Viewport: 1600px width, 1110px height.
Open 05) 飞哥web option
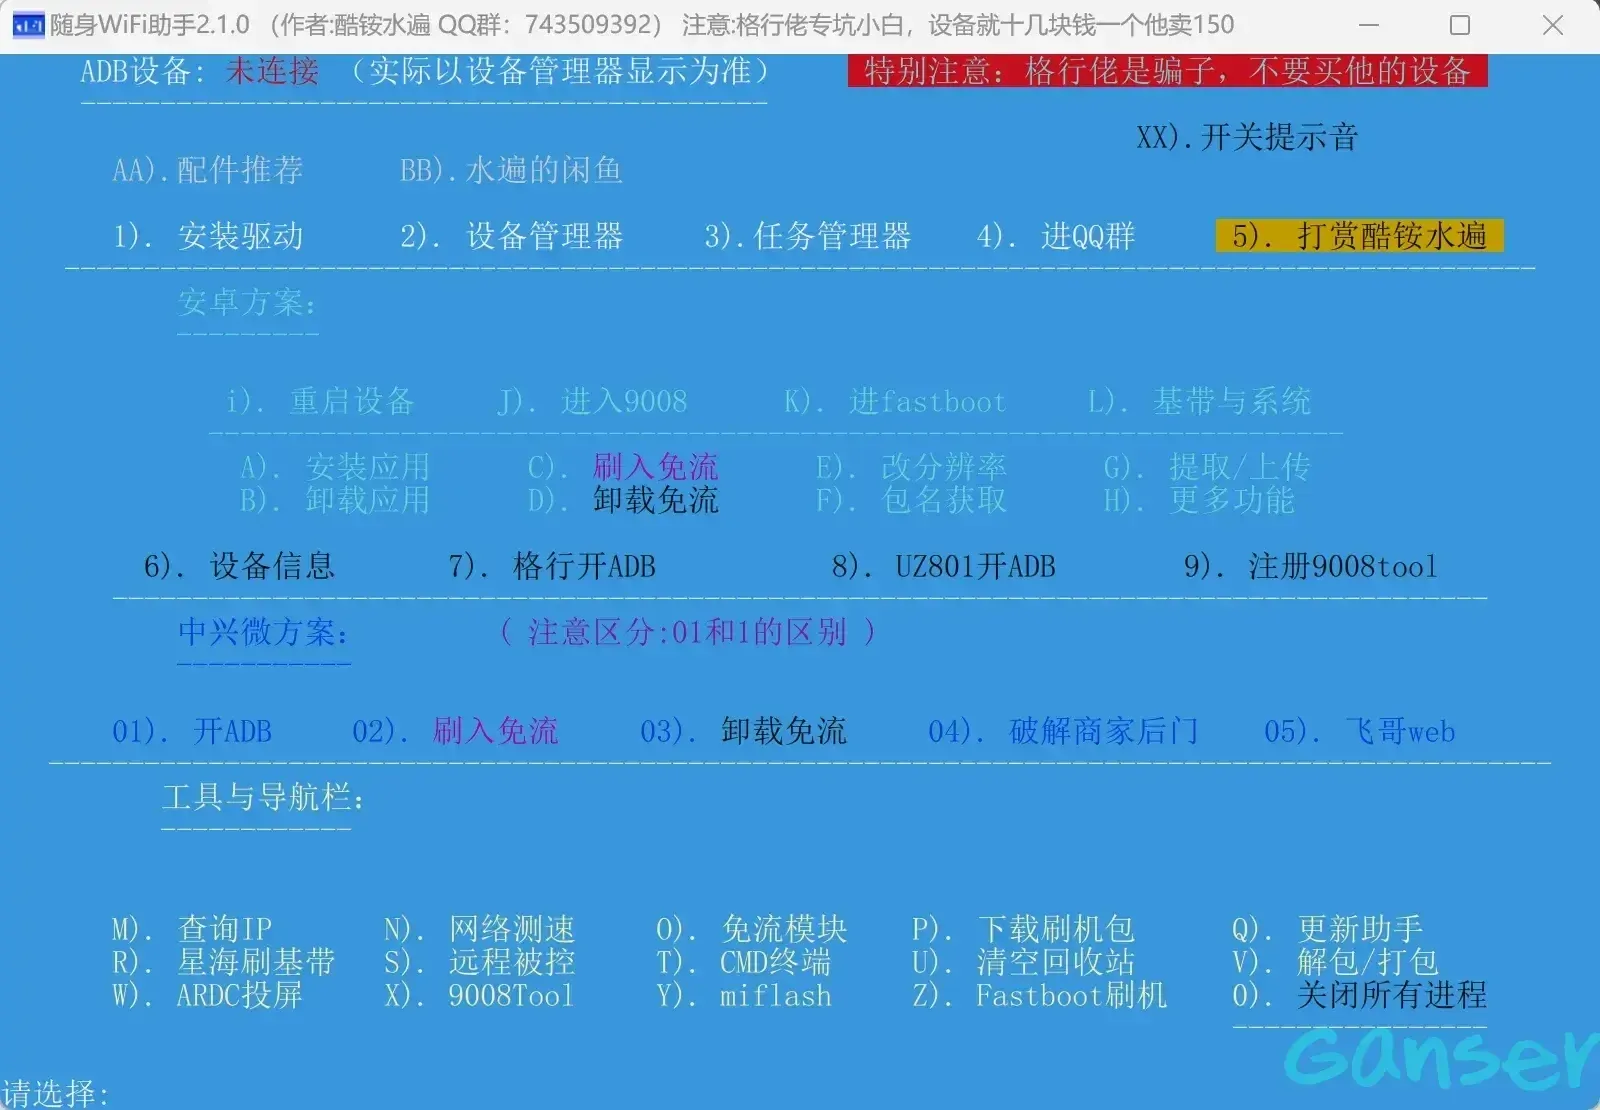pos(1359,732)
